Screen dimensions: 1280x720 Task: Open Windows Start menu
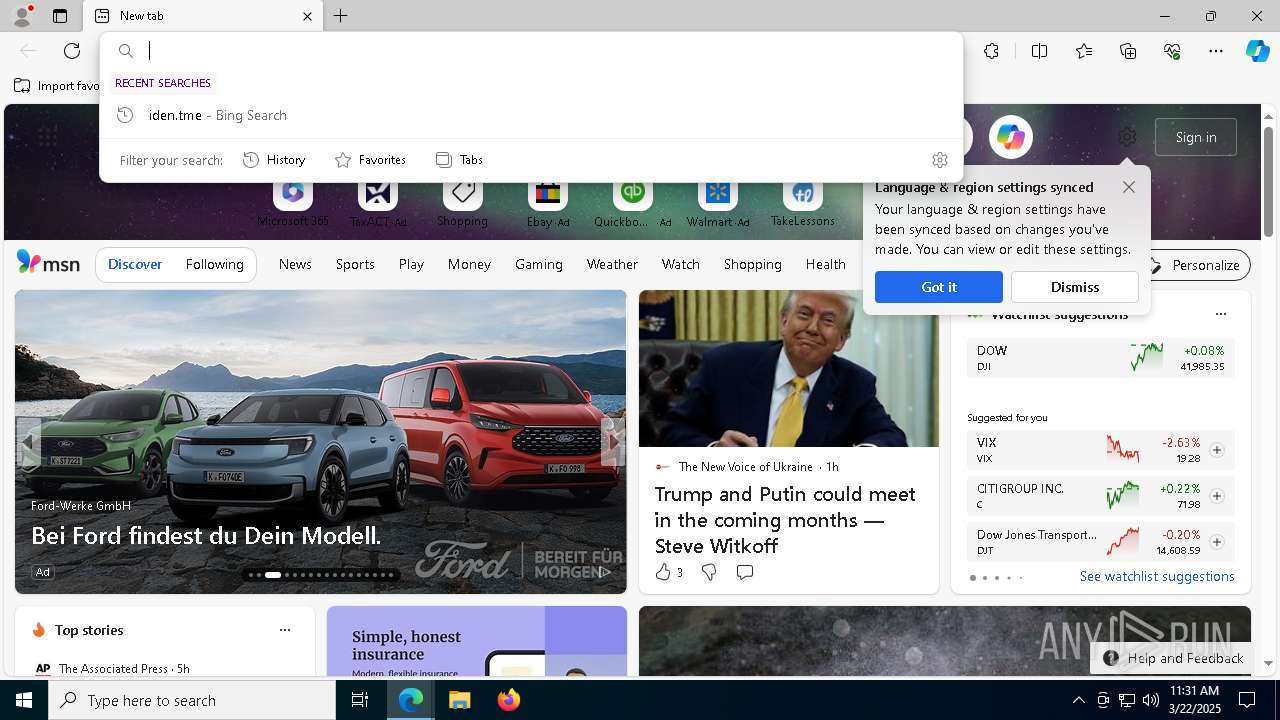click(24, 700)
